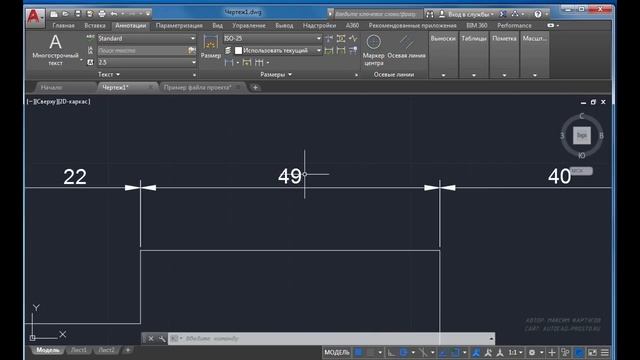
Task: Click the Undo arrow in quick access toolbar
Action: click(114, 14)
